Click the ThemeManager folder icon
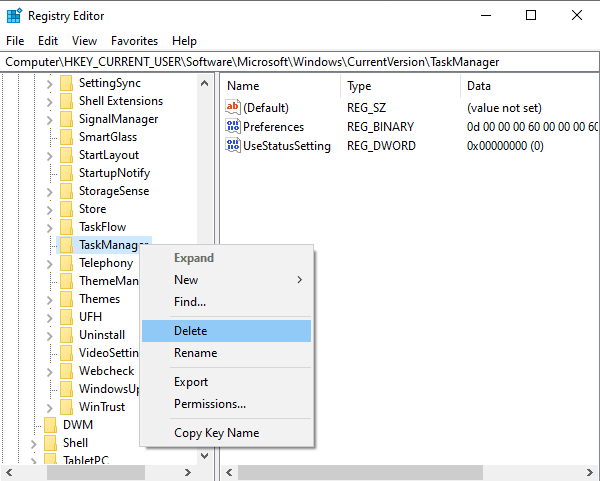Viewport: 600px width, 481px height. [66, 281]
